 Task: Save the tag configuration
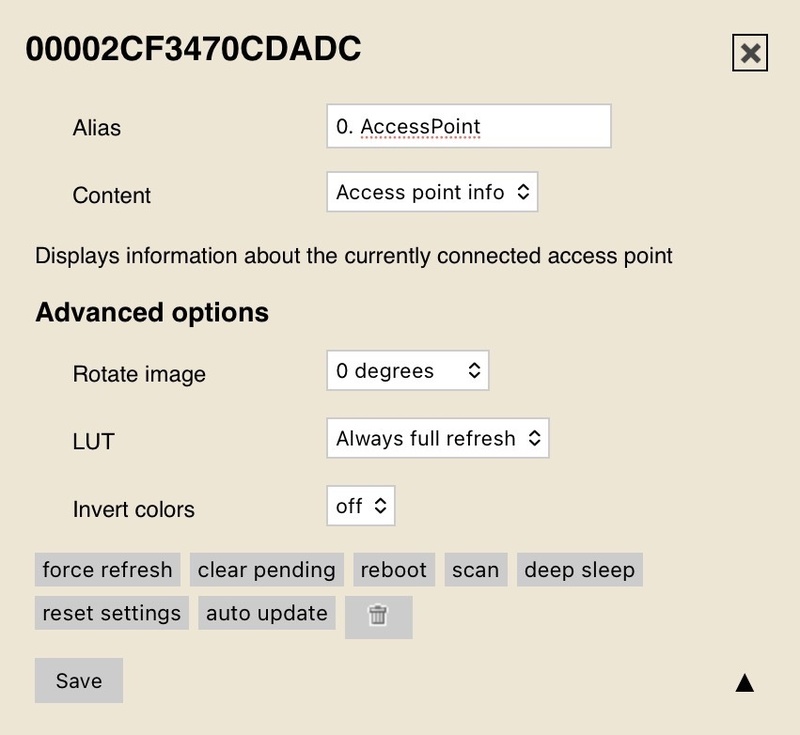click(x=78, y=681)
